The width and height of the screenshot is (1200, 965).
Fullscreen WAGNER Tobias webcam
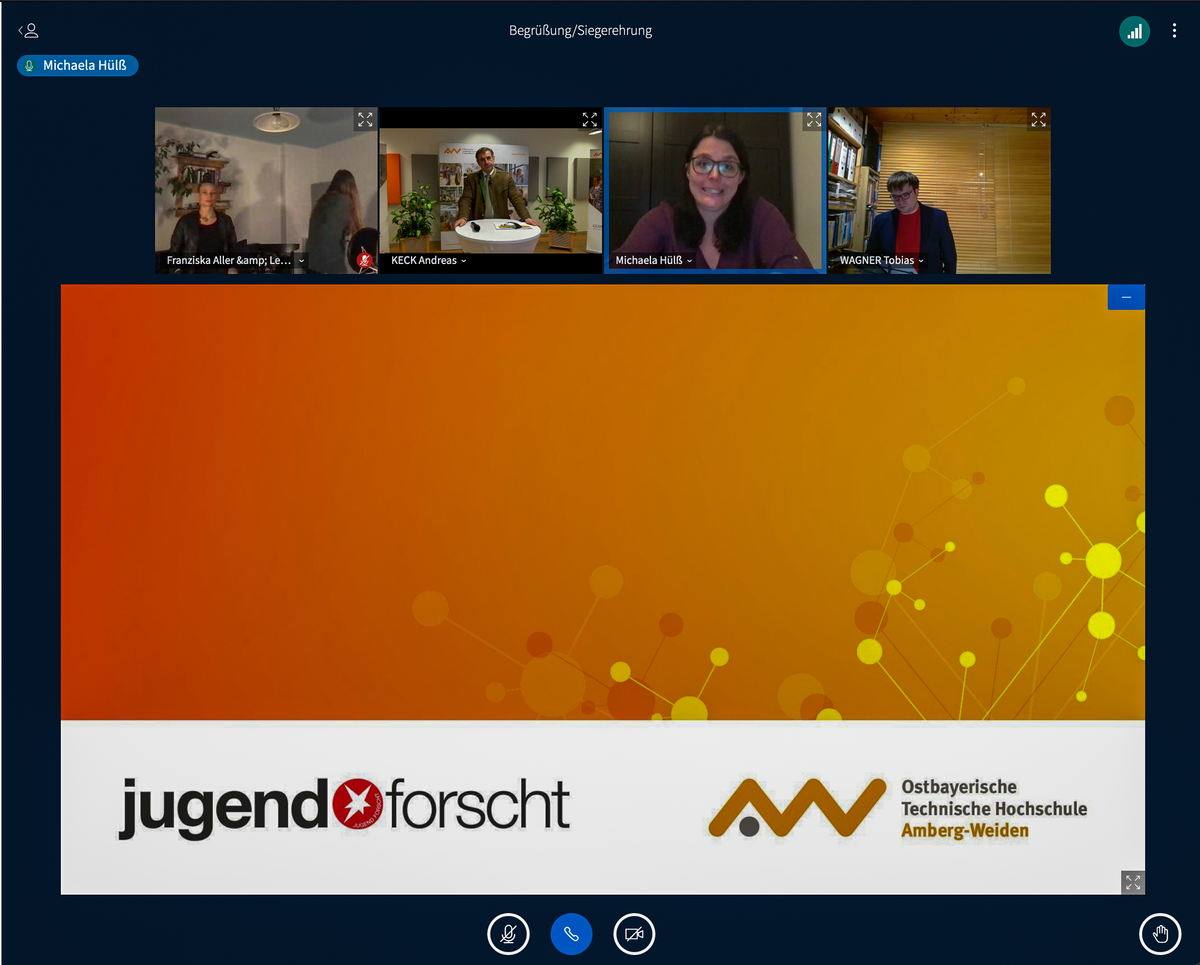point(1039,119)
